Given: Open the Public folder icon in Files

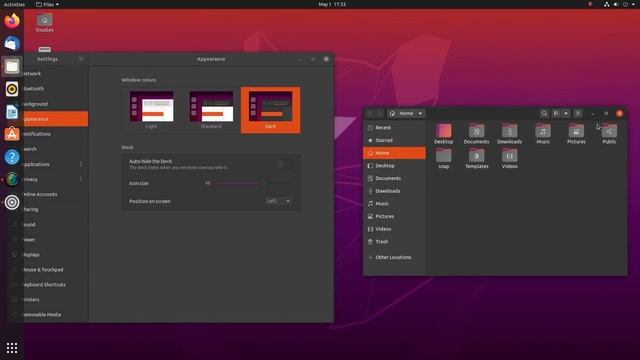Looking at the screenshot, I should point(609,134).
